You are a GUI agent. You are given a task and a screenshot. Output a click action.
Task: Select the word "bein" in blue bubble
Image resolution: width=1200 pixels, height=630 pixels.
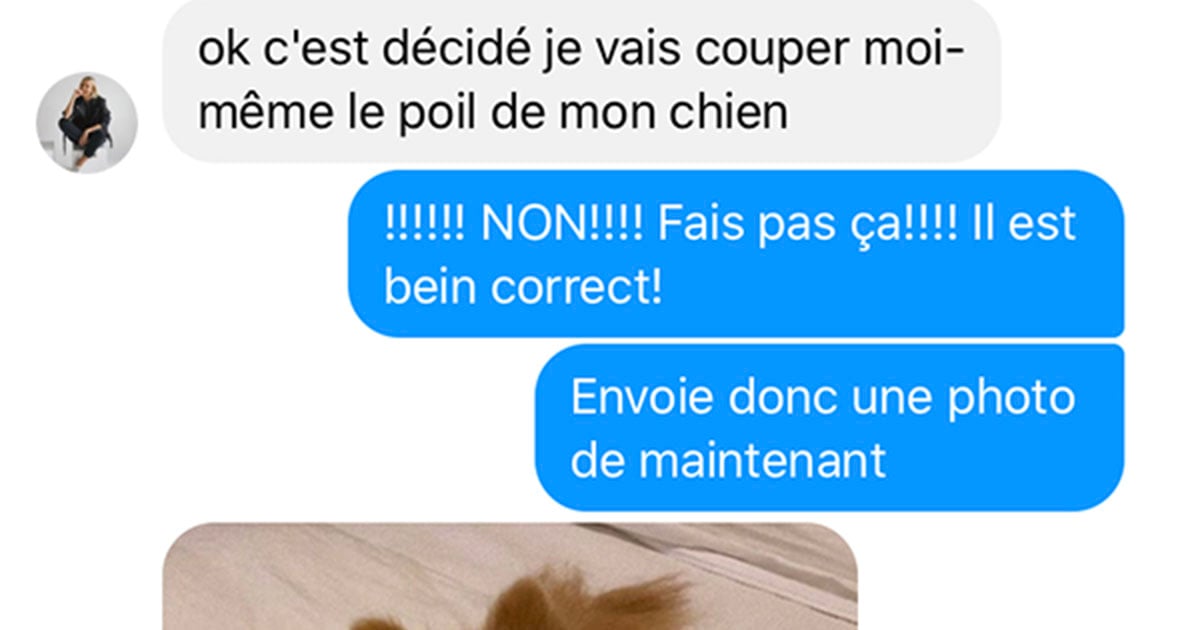click(432, 289)
